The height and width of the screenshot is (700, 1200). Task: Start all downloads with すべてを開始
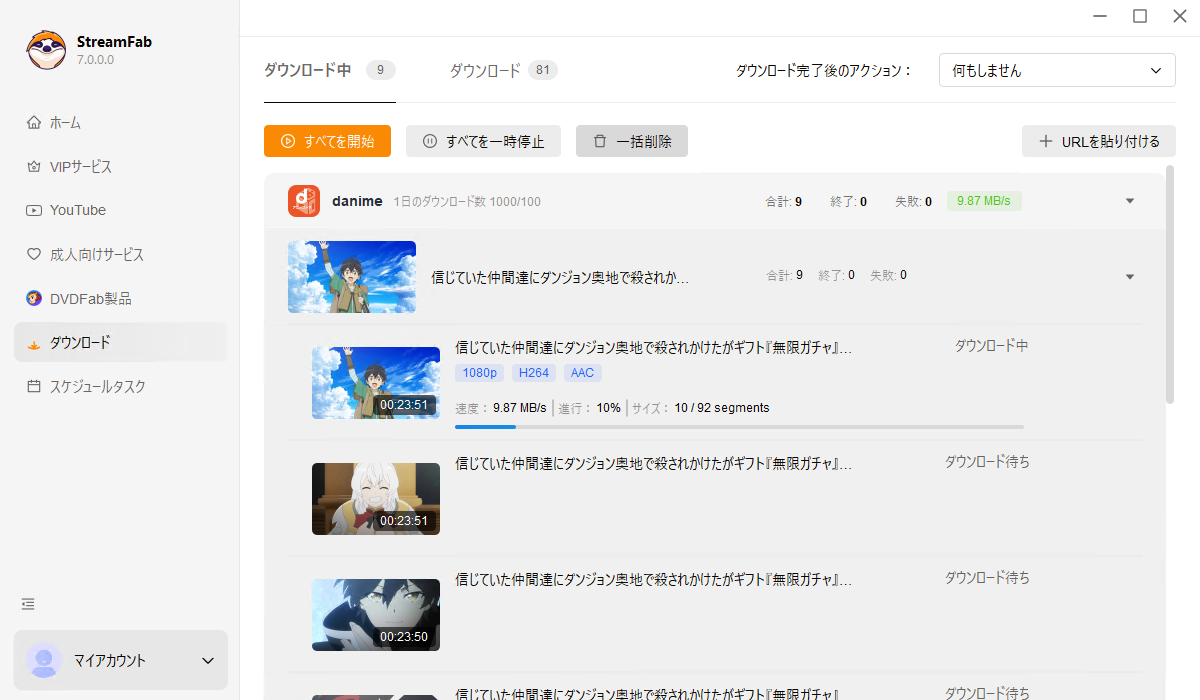tap(327, 141)
